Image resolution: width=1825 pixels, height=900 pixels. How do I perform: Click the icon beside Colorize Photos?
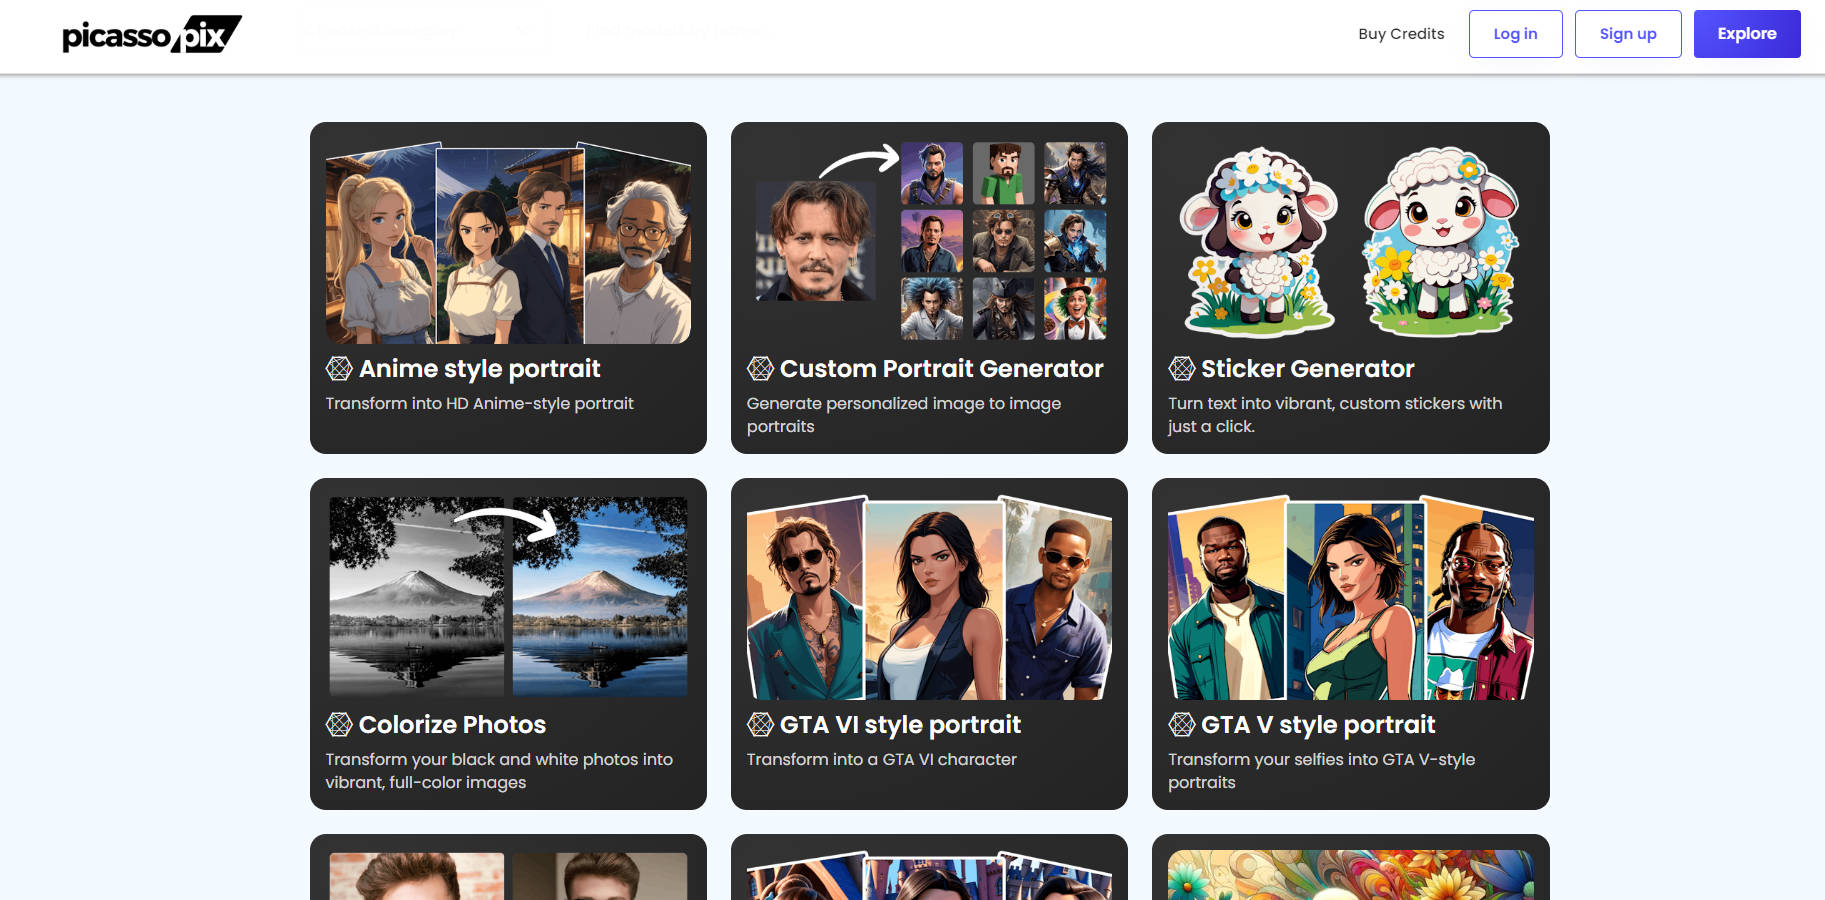coord(339,725)
